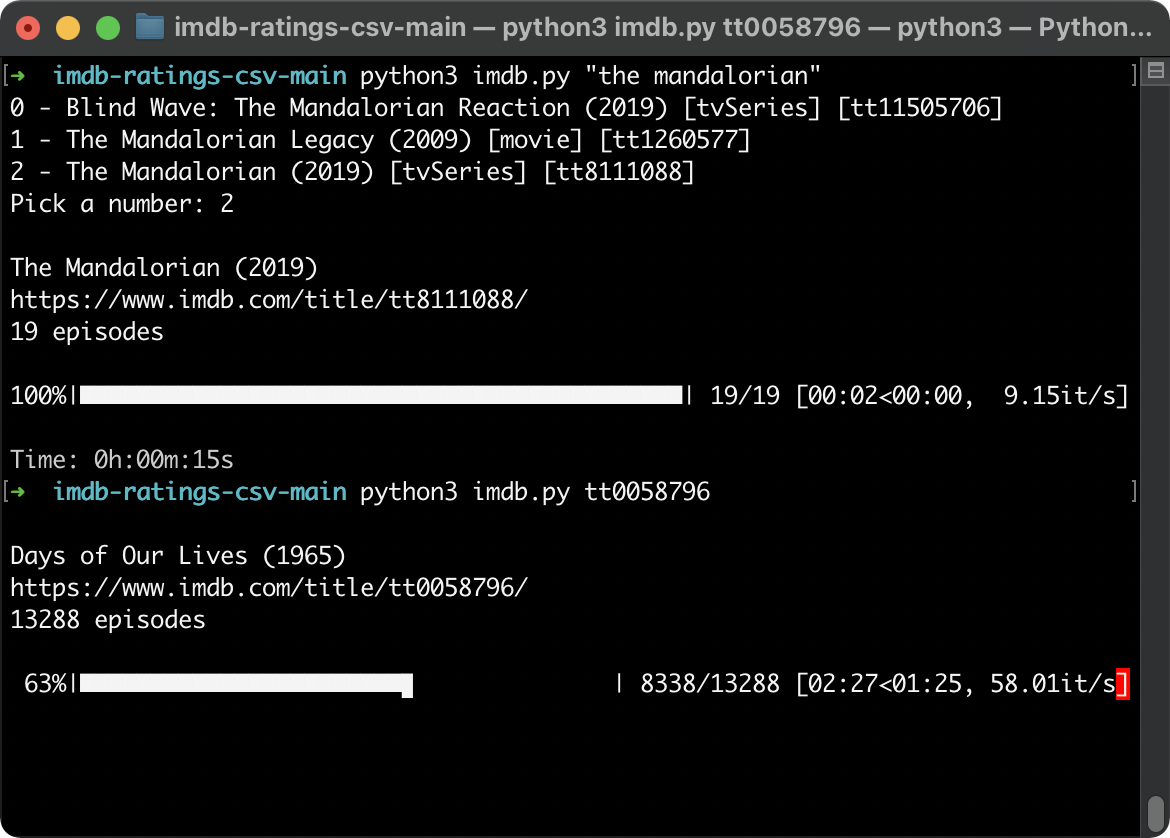Viewport: 1170px width, 838px height.
Task: Click the green prompt arrow before tt0058796 command
Action: point(17,491)
